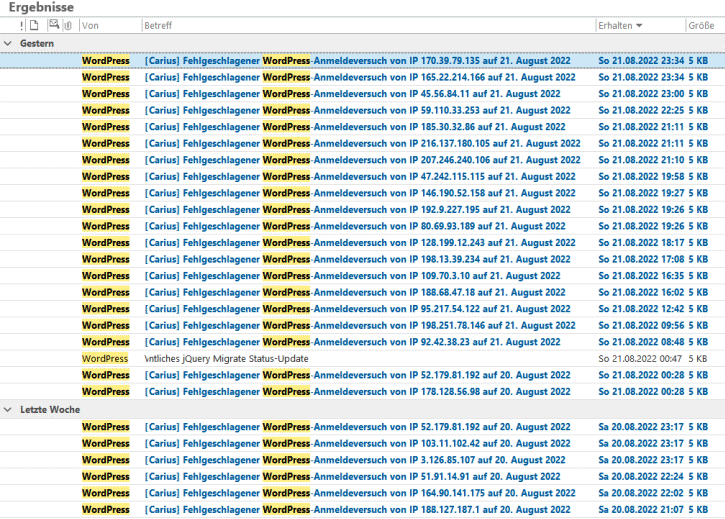Open mail from IP 80.69.93.189
The height and width of the screenshot is (519, 725).
tap(362, 226)
